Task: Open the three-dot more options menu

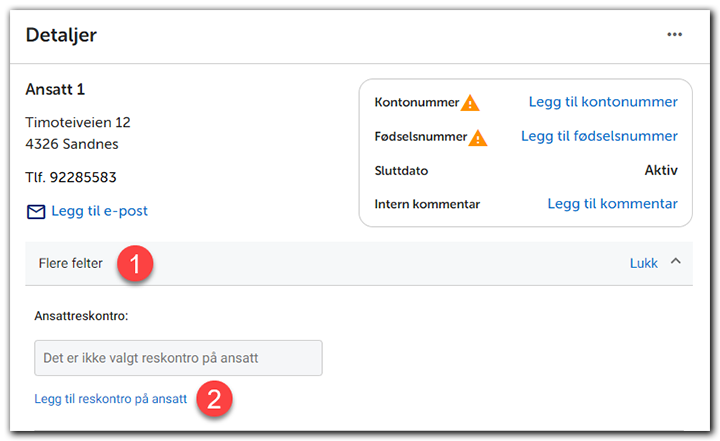Action: pyautogui.click(x=675, y=35)
